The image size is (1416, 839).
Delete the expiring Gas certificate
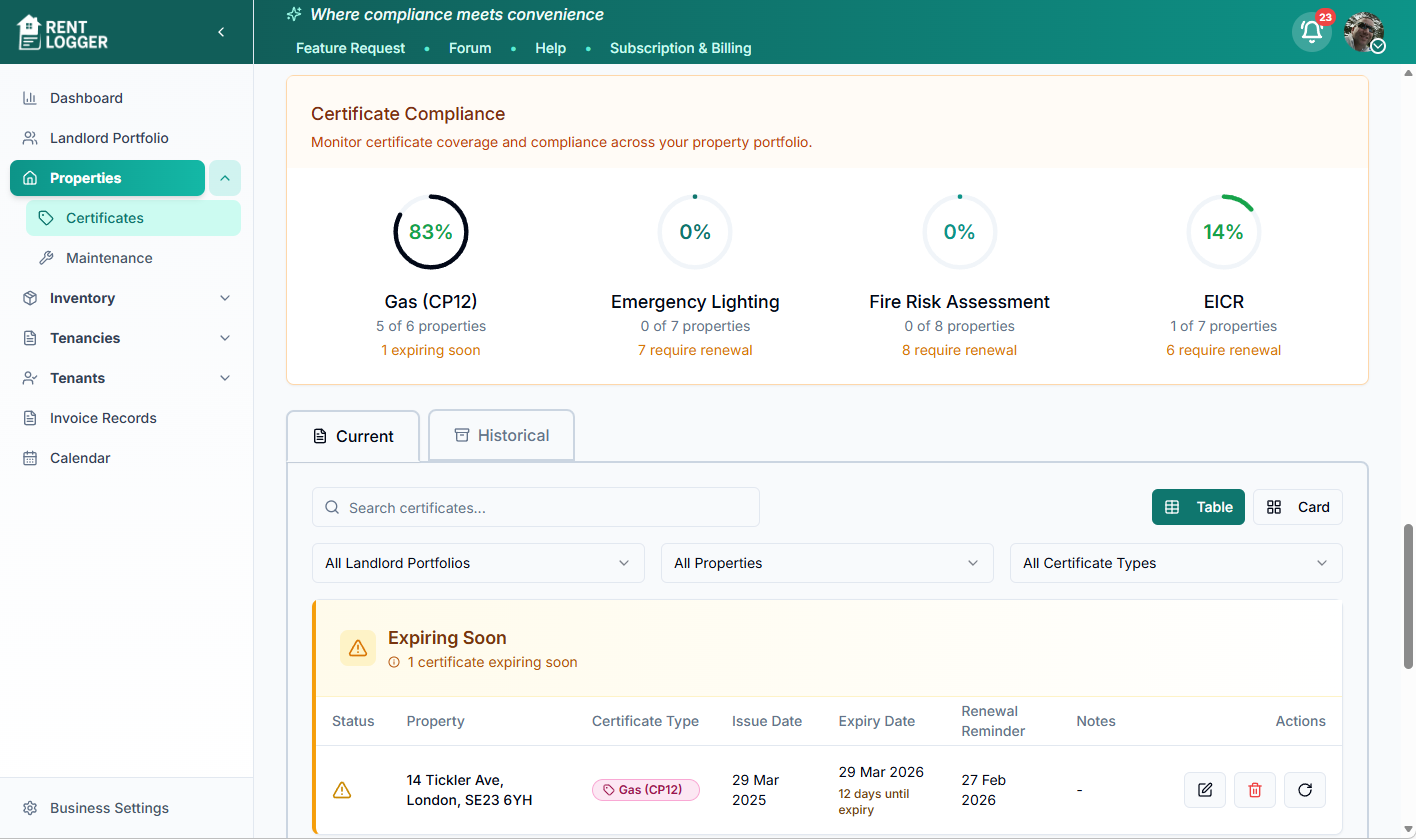pos(1254,789)
